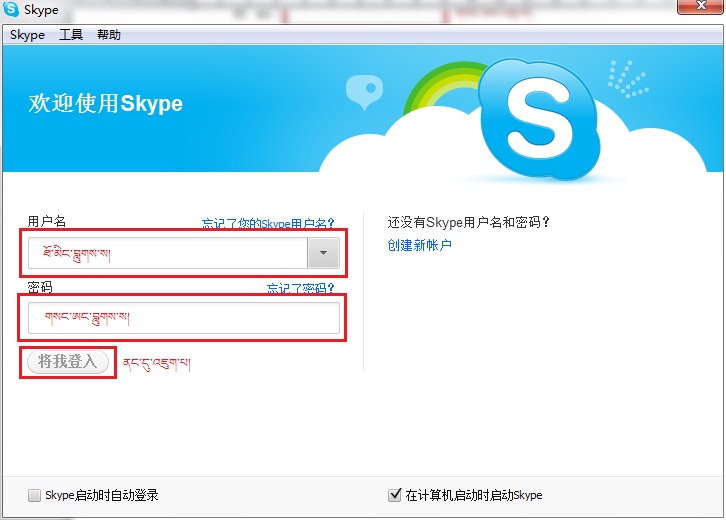Open the Skype menu in menu bar

[x=27, y=35]
